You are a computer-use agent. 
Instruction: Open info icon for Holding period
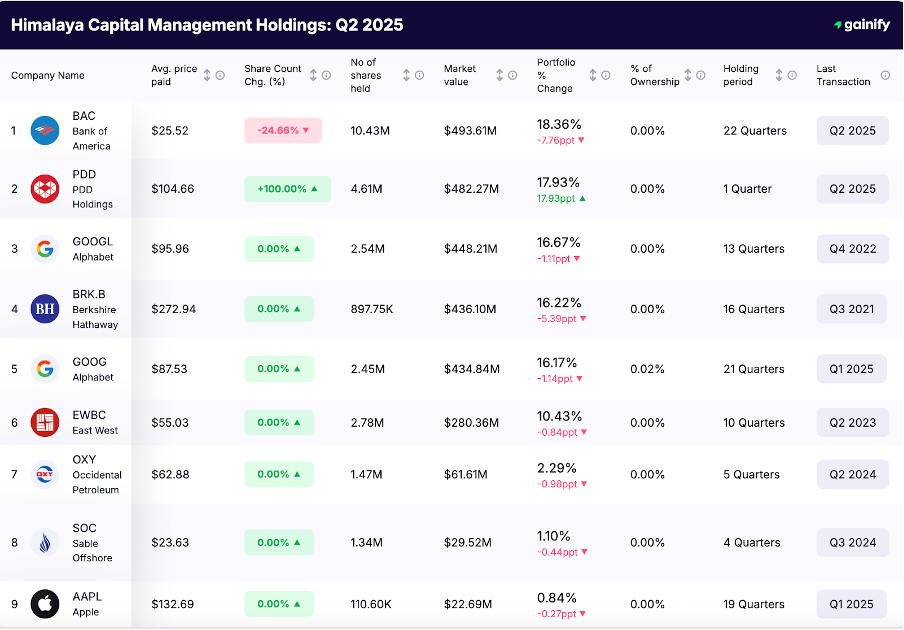click(x=792, y=75)
